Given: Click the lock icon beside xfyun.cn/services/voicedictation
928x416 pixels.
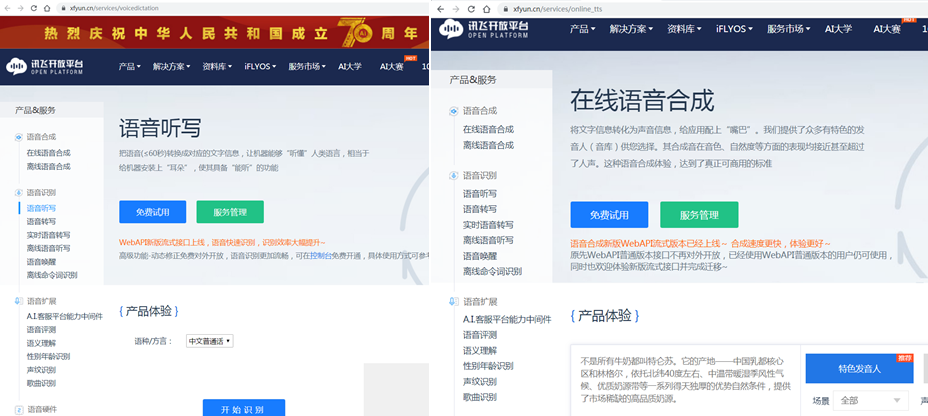Looking at the screenshot, I should tap(65, 8).
